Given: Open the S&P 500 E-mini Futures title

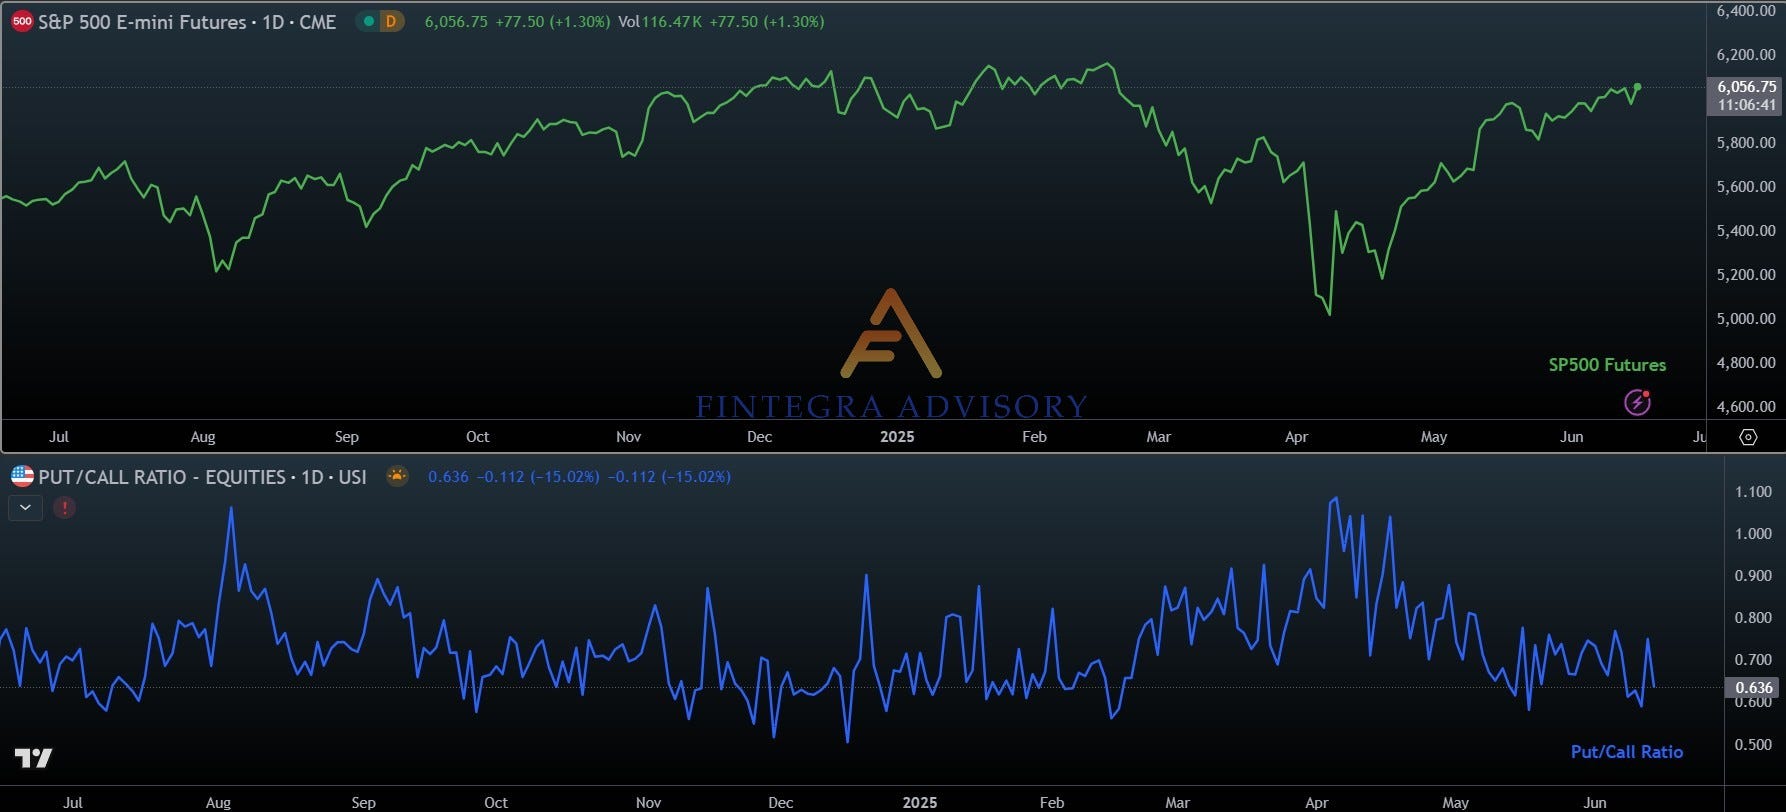Looking at the screenshot, I should (187, 21).
